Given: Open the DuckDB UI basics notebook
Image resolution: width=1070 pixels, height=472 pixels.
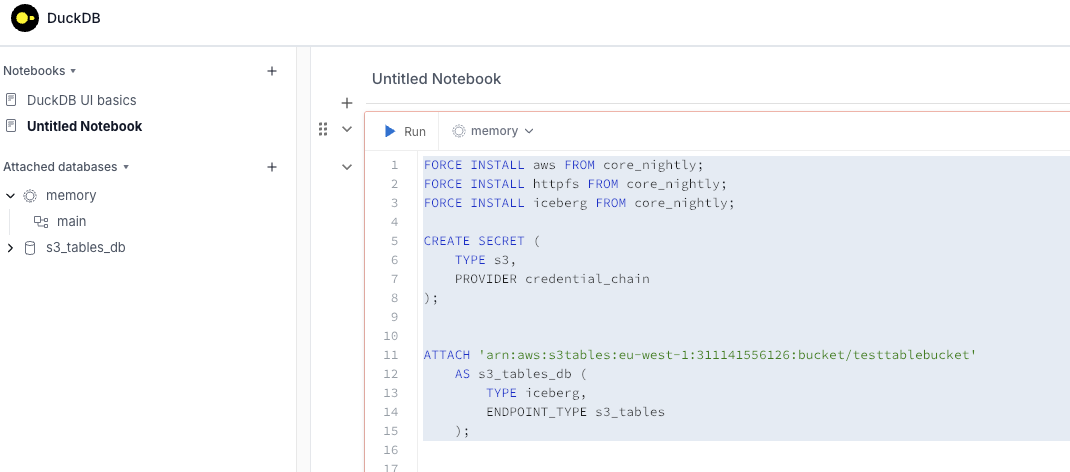Looking at the screenshot, I should 81,100.
